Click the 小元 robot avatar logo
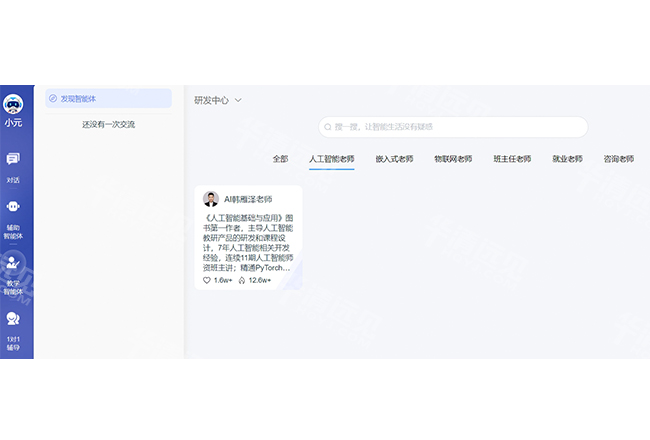Image resolution: width=650 pixels, height=440 pixels. 13,104
